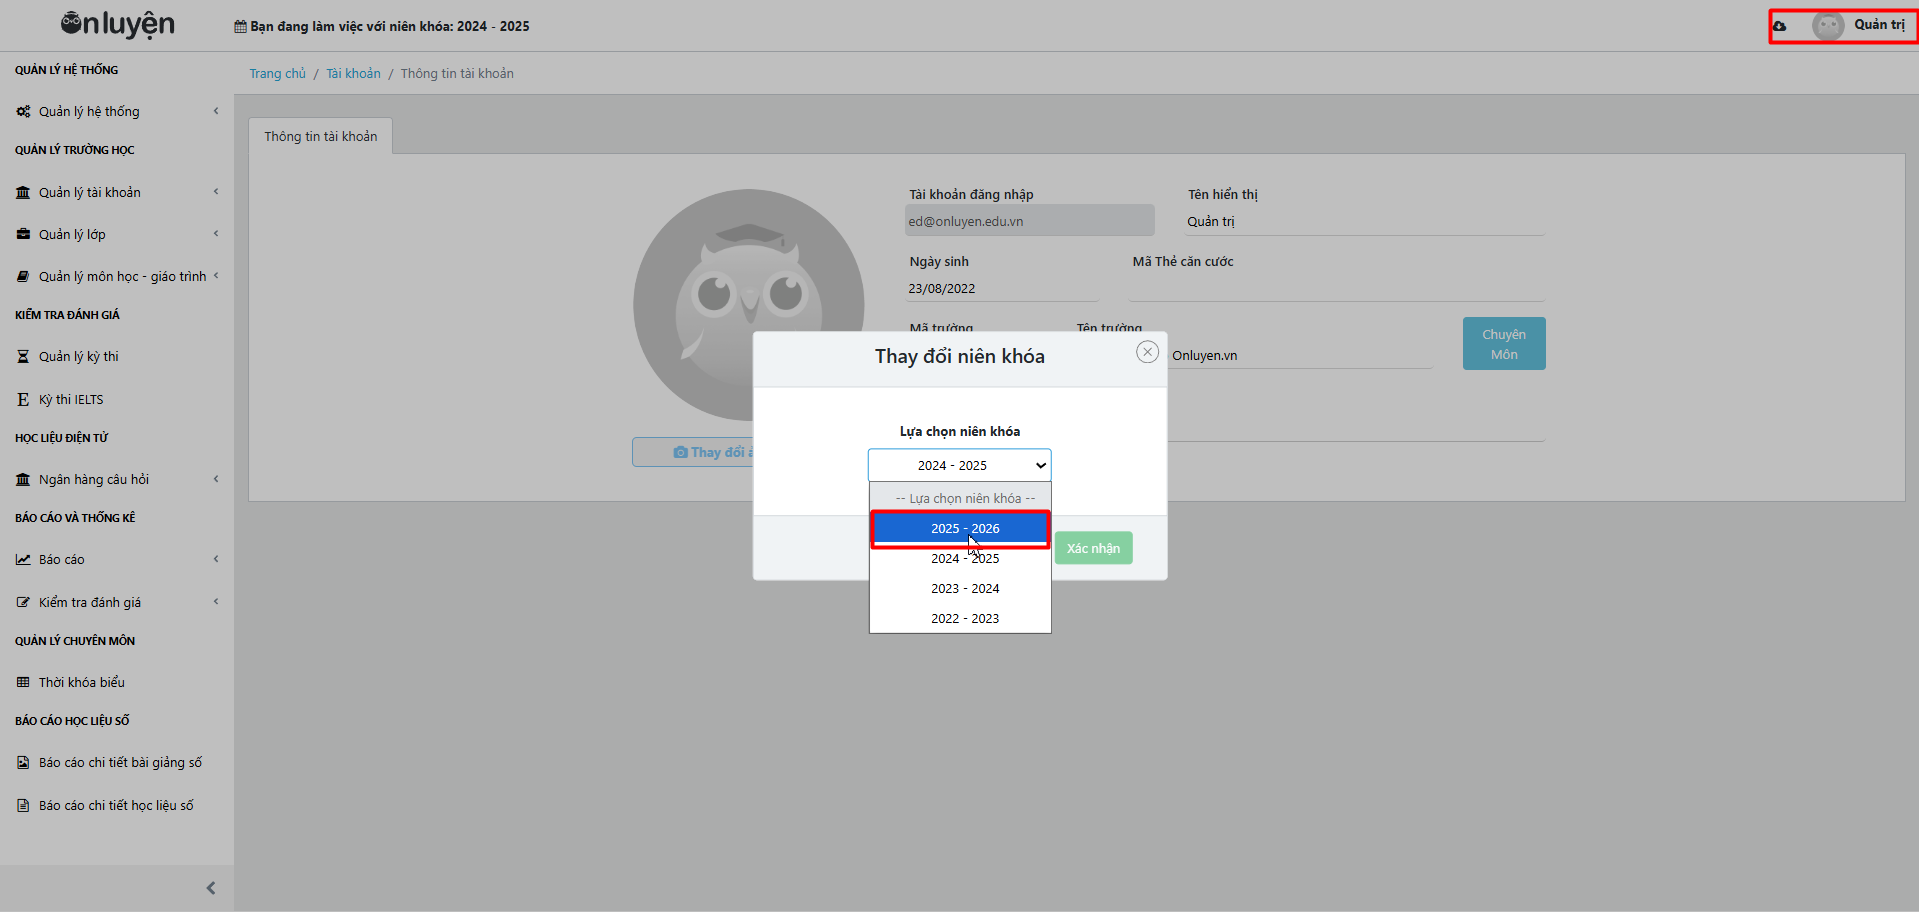
Task: Close the Thay đổi niên khóa dialog
Action: tap(1147, 352)
